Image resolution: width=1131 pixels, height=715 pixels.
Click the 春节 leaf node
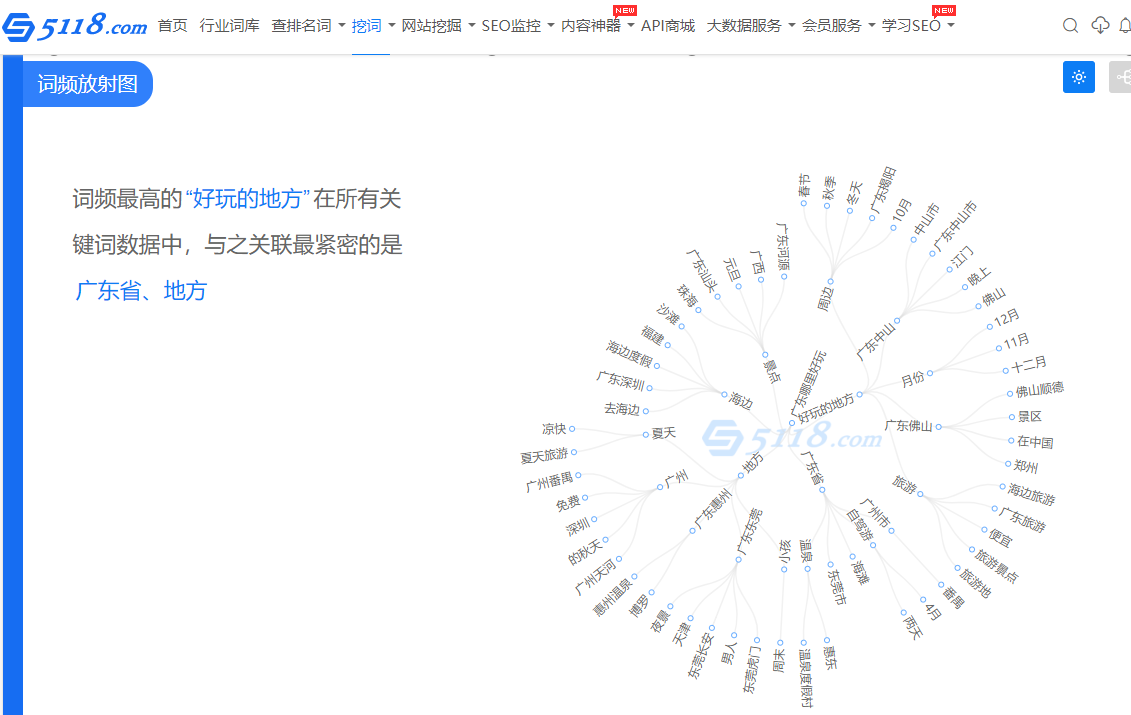[804, 185]
